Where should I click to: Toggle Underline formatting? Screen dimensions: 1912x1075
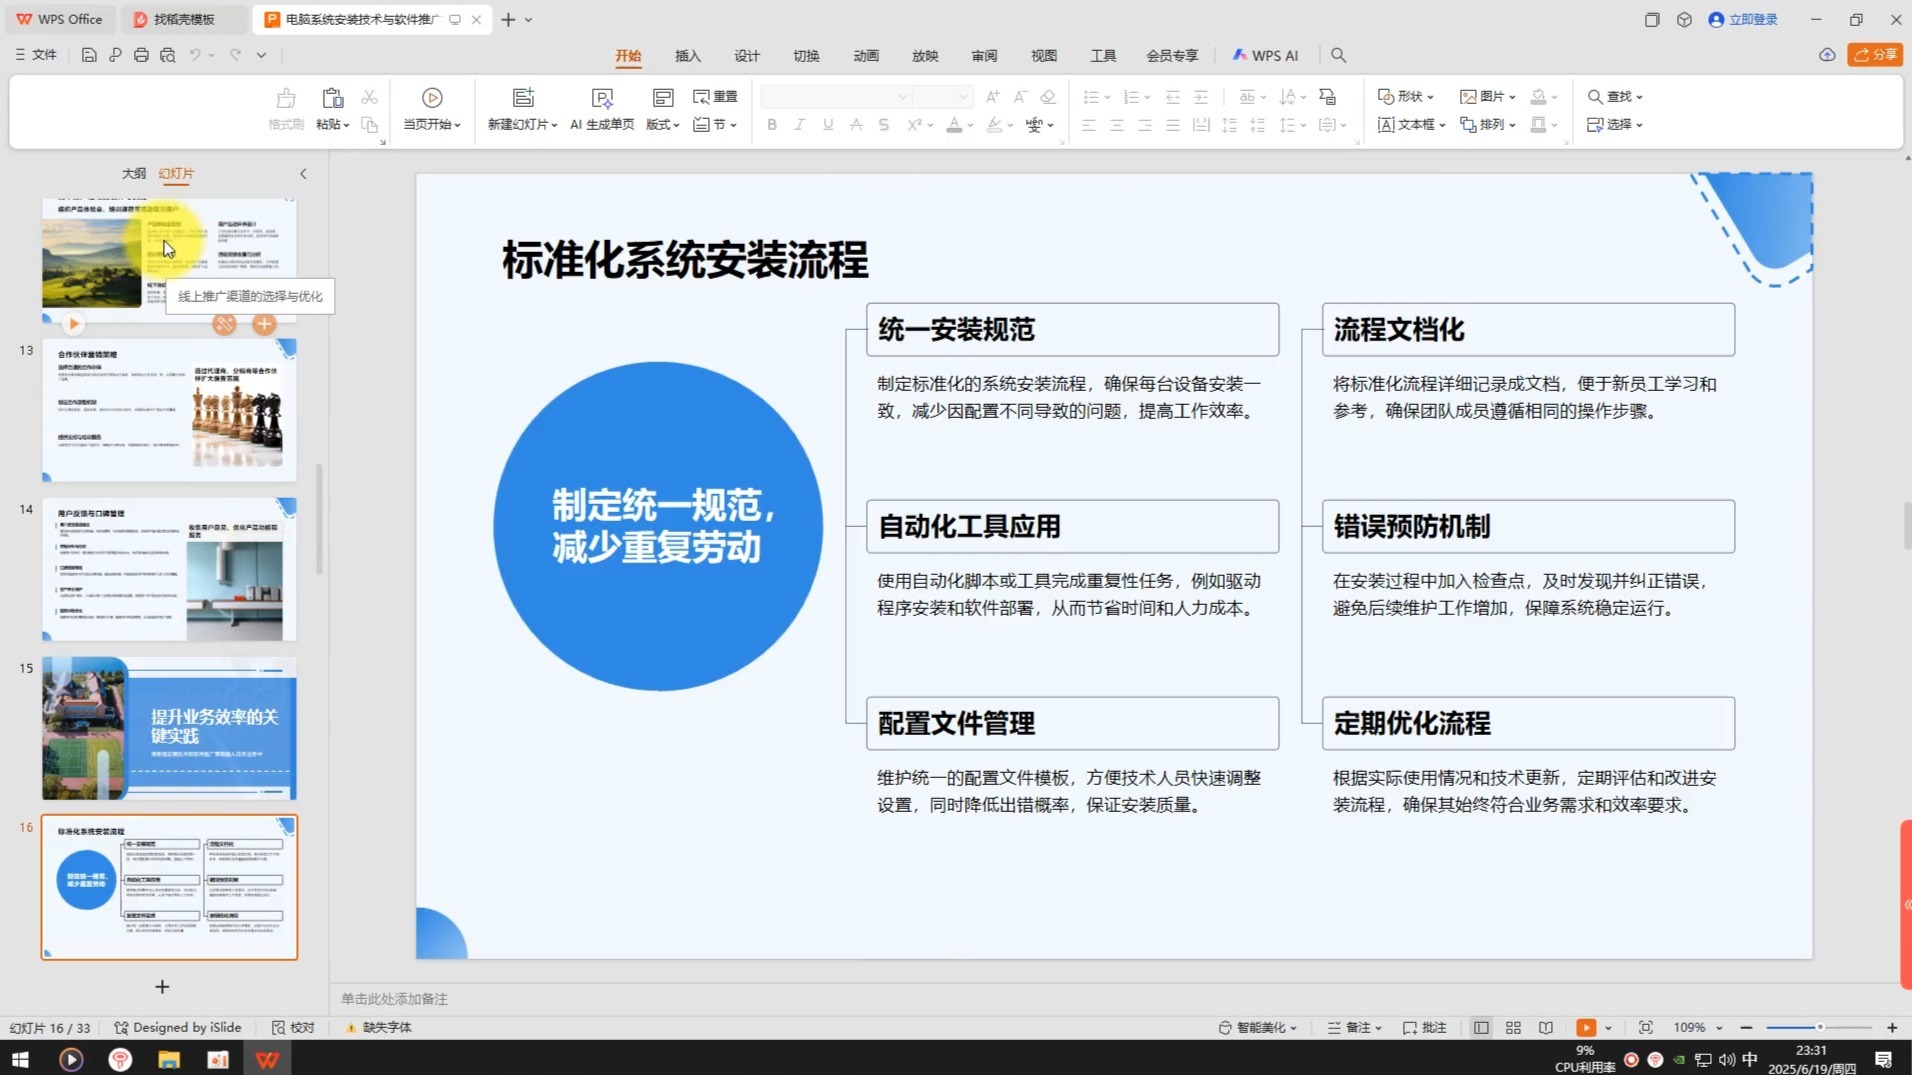[828, 125]
